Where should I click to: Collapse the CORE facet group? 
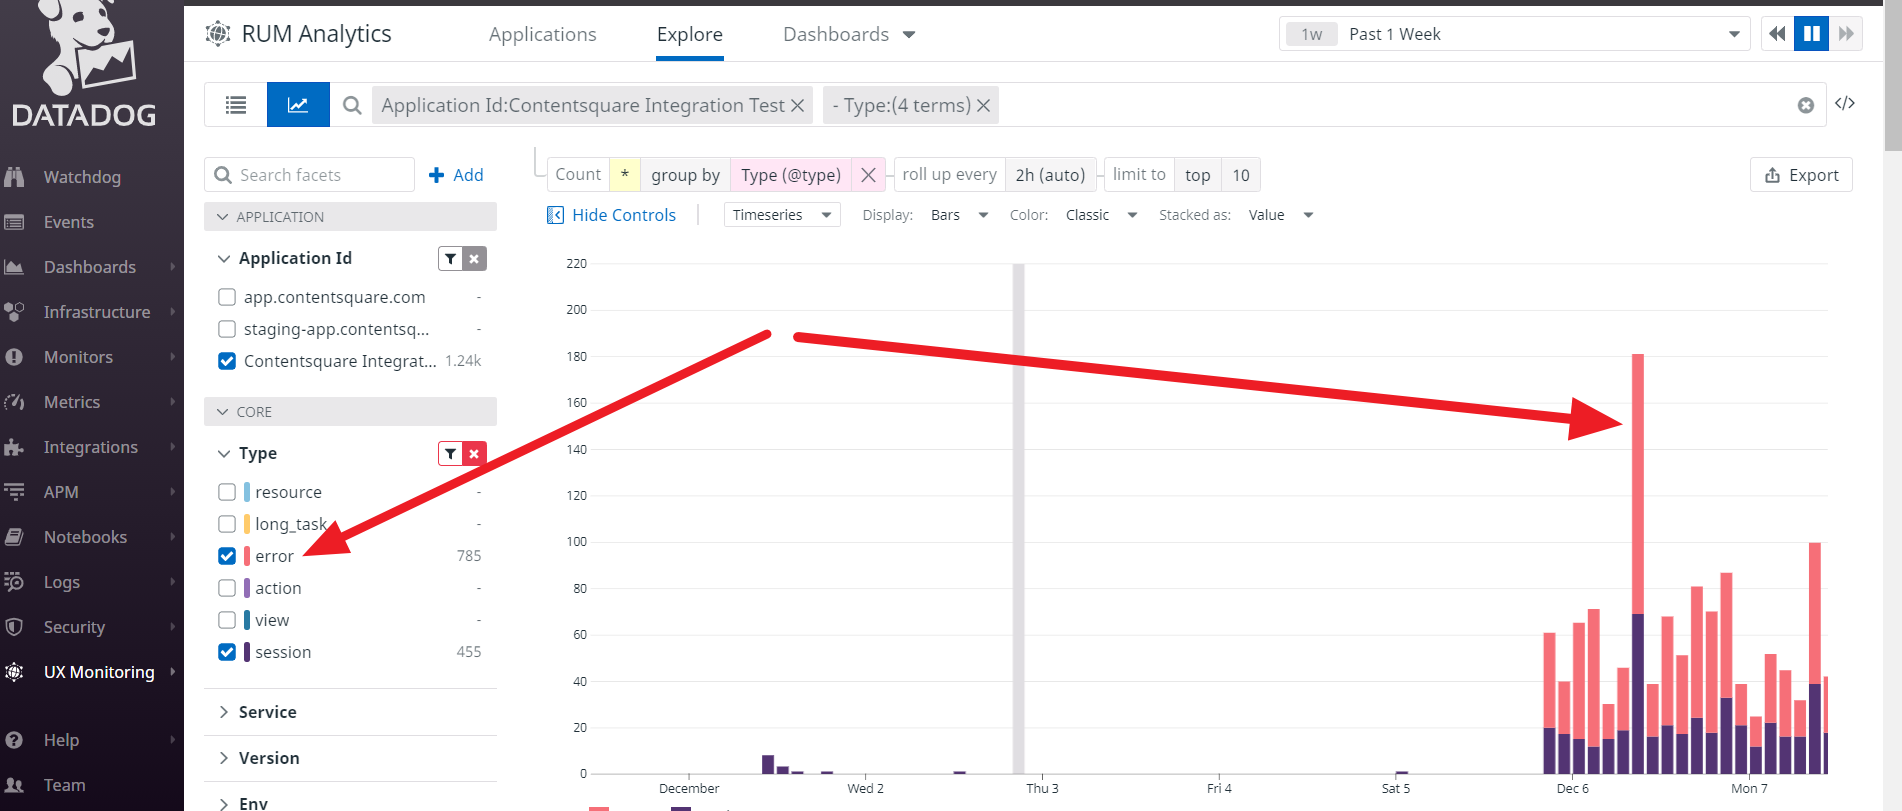[350, 412]
